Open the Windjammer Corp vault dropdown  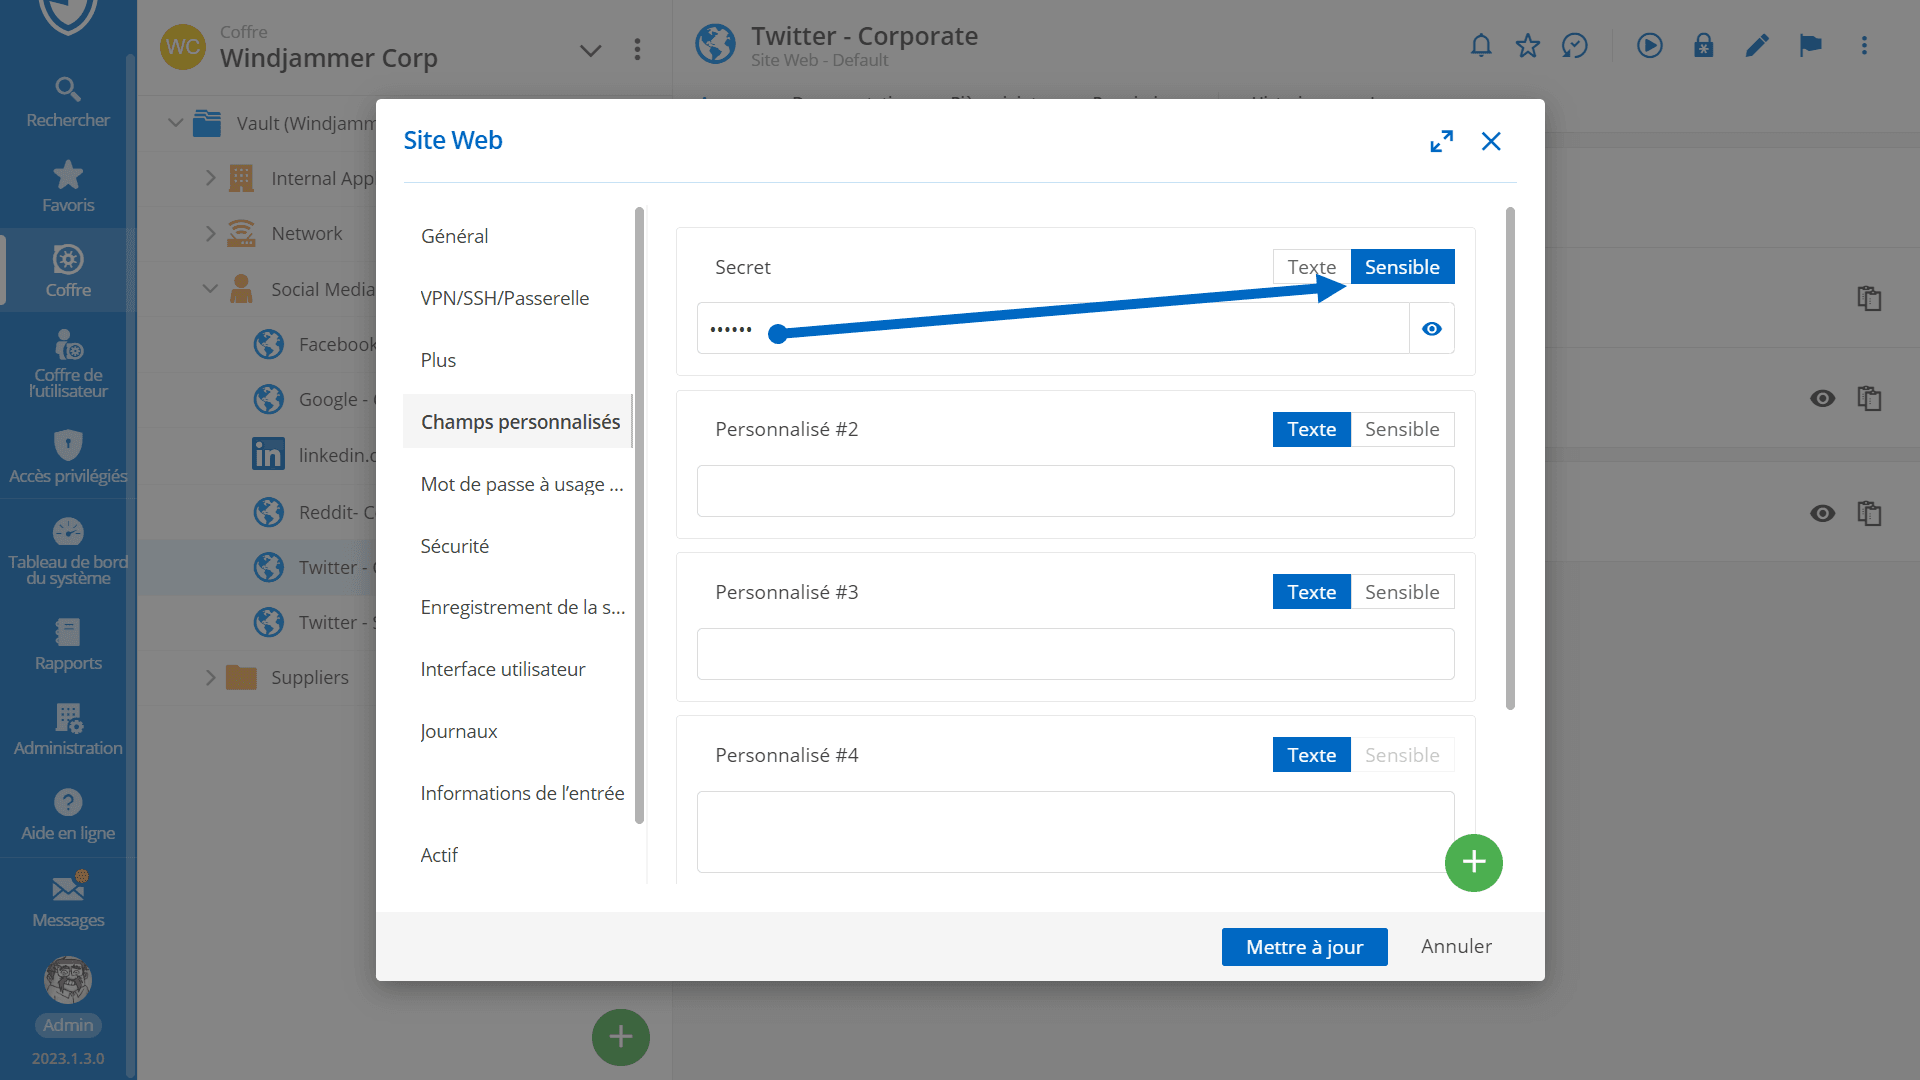590,50
